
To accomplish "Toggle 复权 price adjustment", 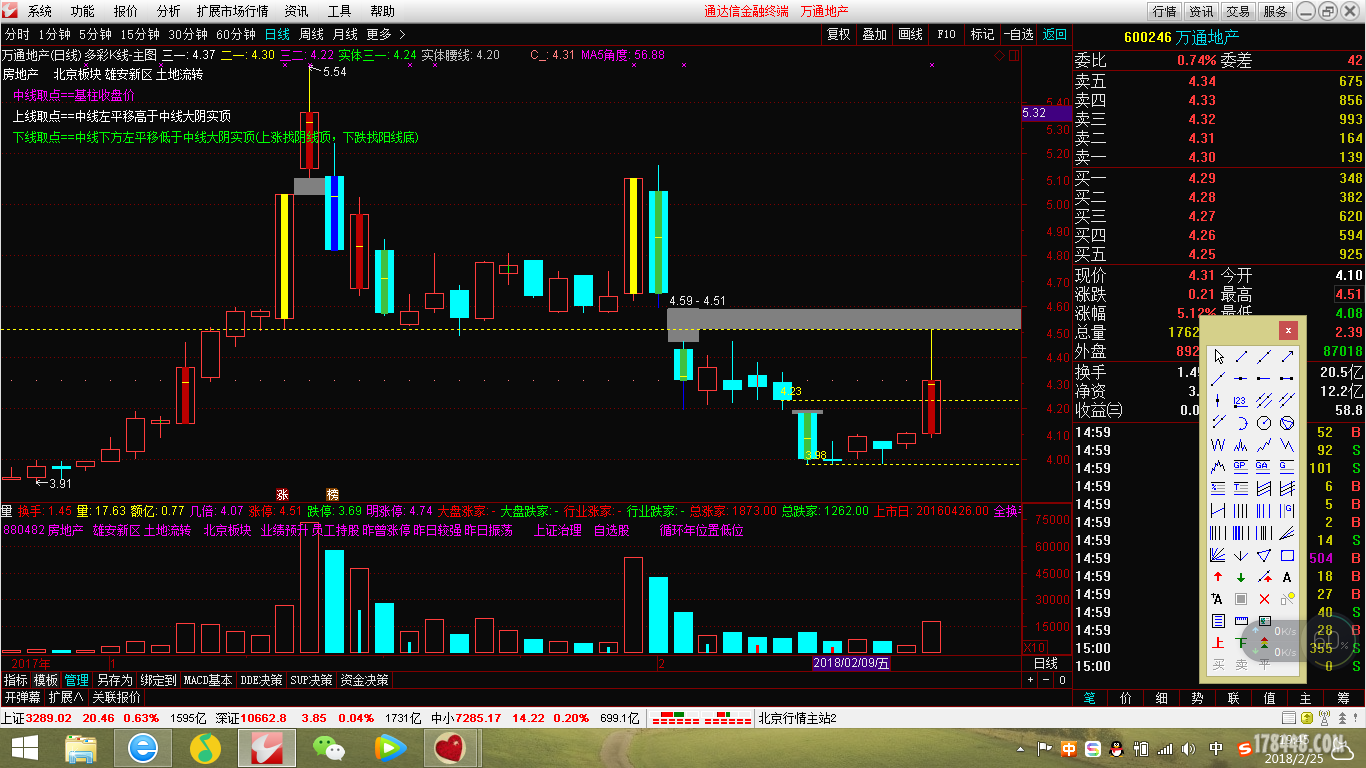I will click(x=839, y=34).
